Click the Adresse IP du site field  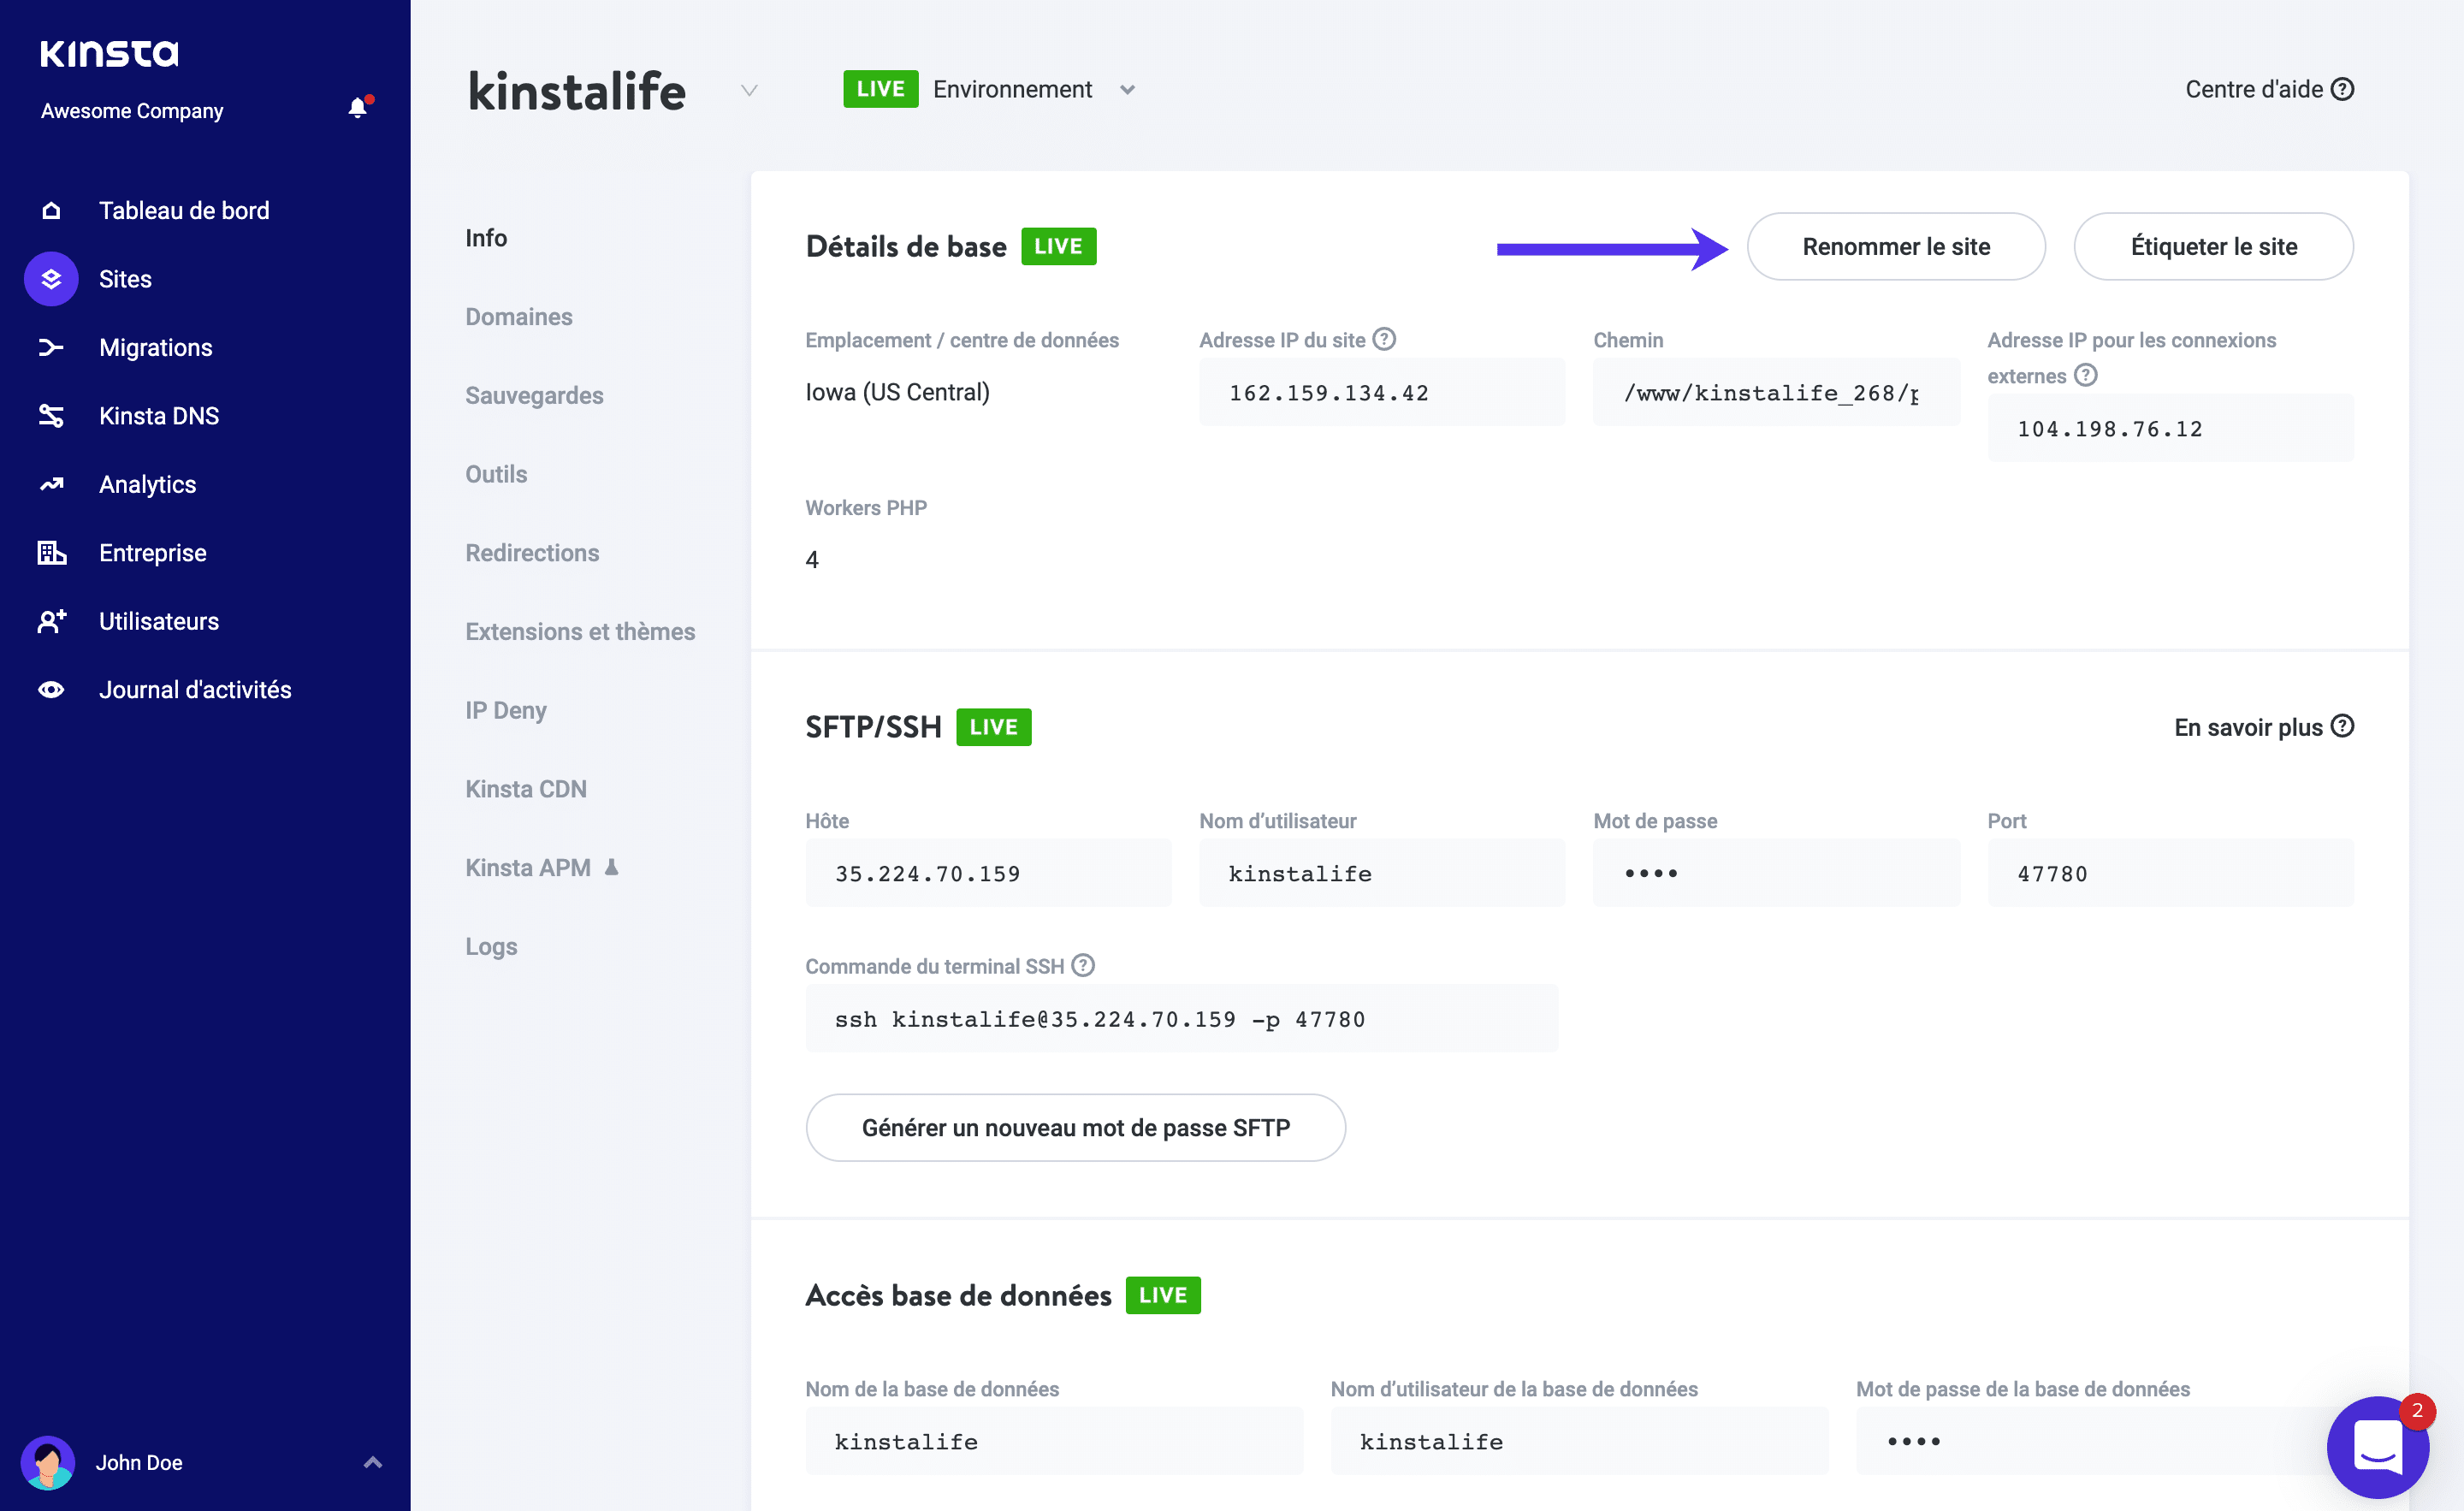[1382, 391]
